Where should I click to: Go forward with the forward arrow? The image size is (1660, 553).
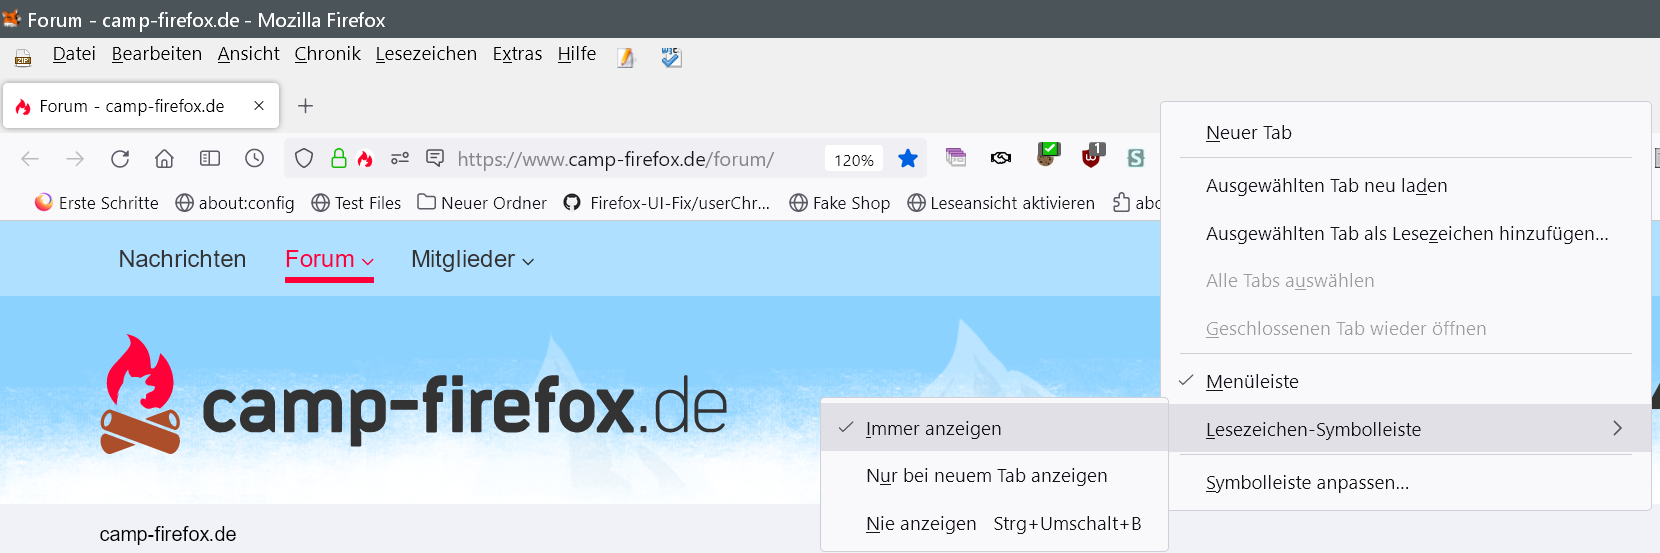click(75, 158)
